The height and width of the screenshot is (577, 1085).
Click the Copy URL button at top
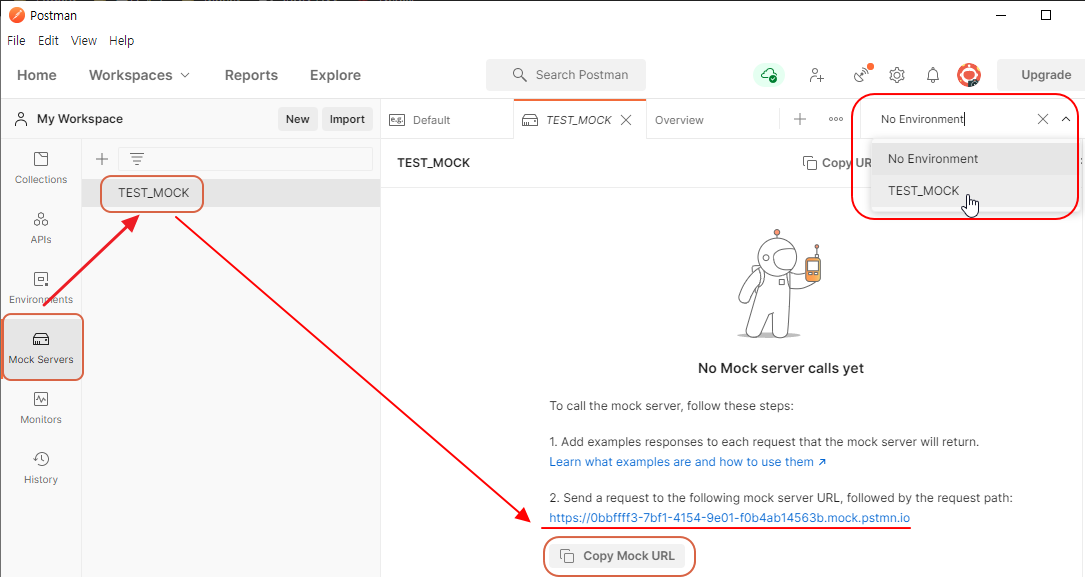pos(837,163)
